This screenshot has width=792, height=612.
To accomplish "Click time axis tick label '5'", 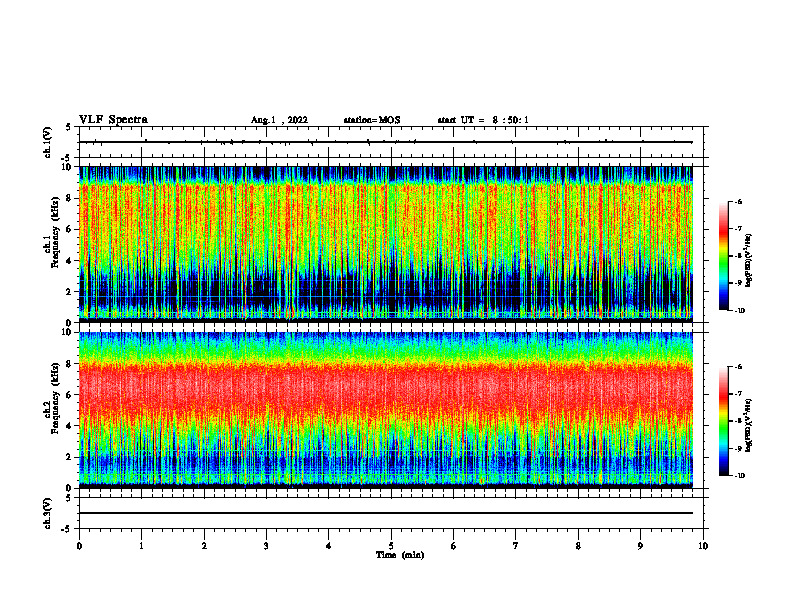I will (x=391, y=546).
